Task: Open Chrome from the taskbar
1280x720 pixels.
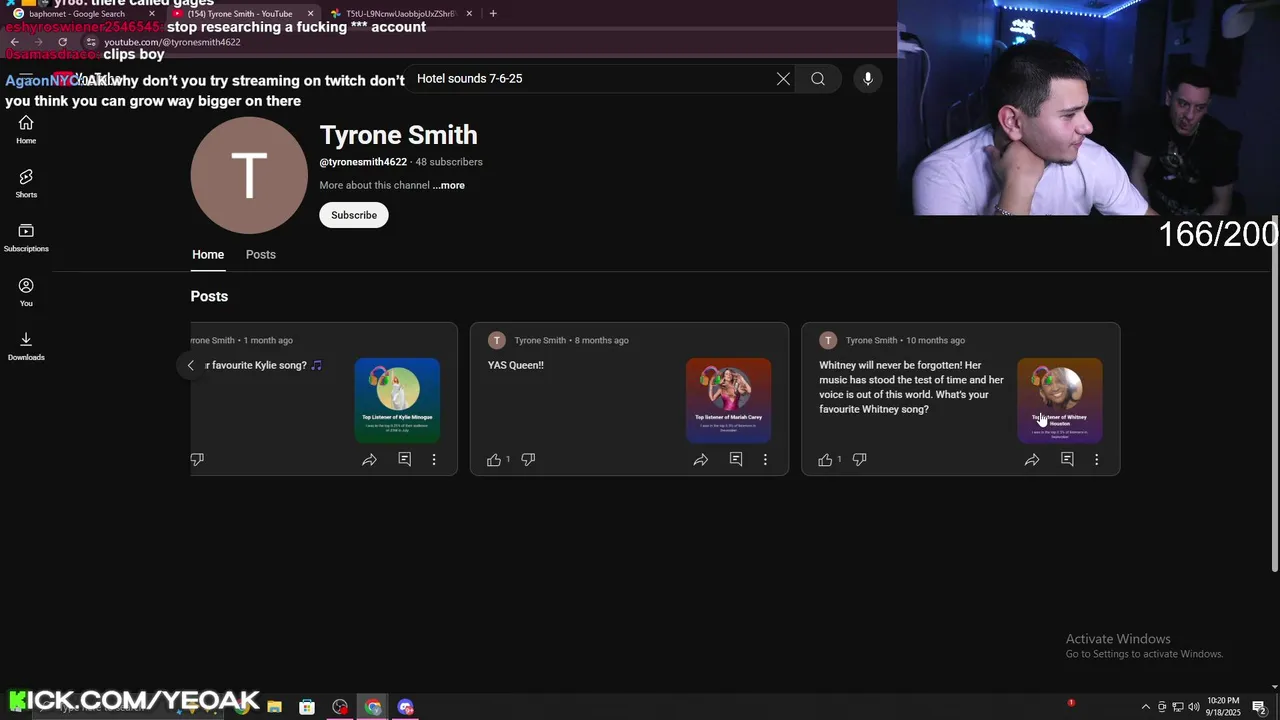Action: 373,707
